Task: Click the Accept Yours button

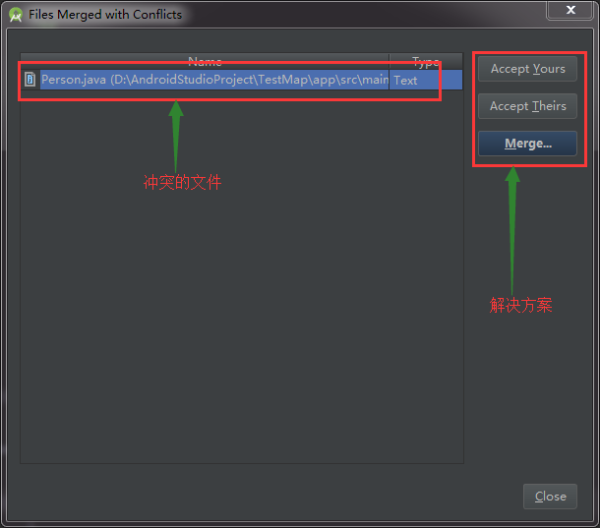Action: (527, 69)
